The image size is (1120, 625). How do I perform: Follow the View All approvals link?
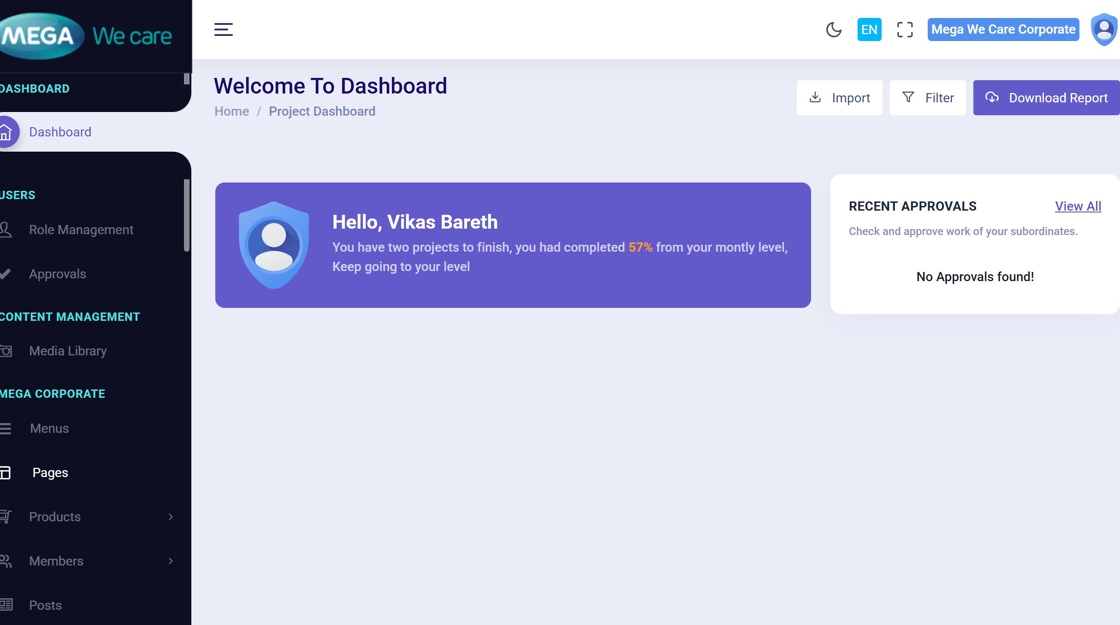[x=1077, y=206]
